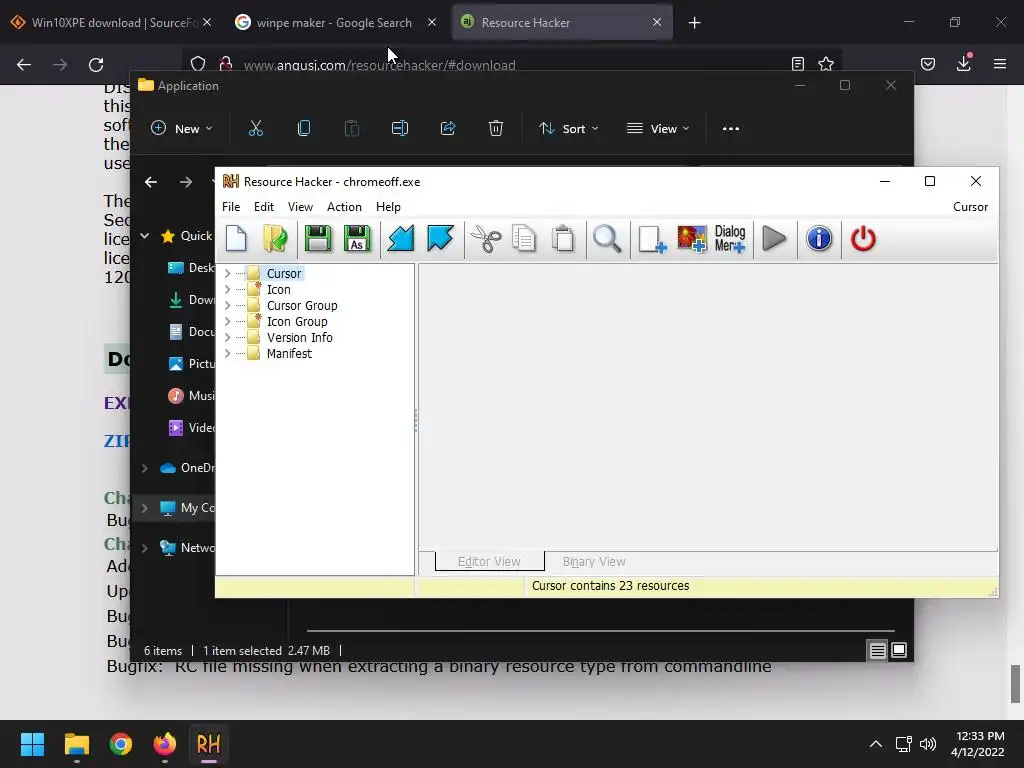Screen dimensions: 1024x768
Task: Click Copy icon in Application explorer toolbar
Action: 304,129
